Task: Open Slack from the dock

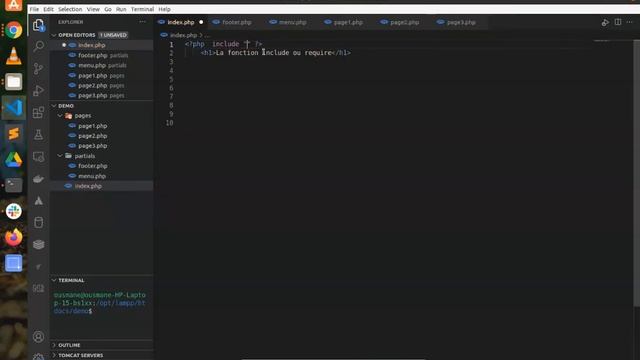Action: point(13,211)
